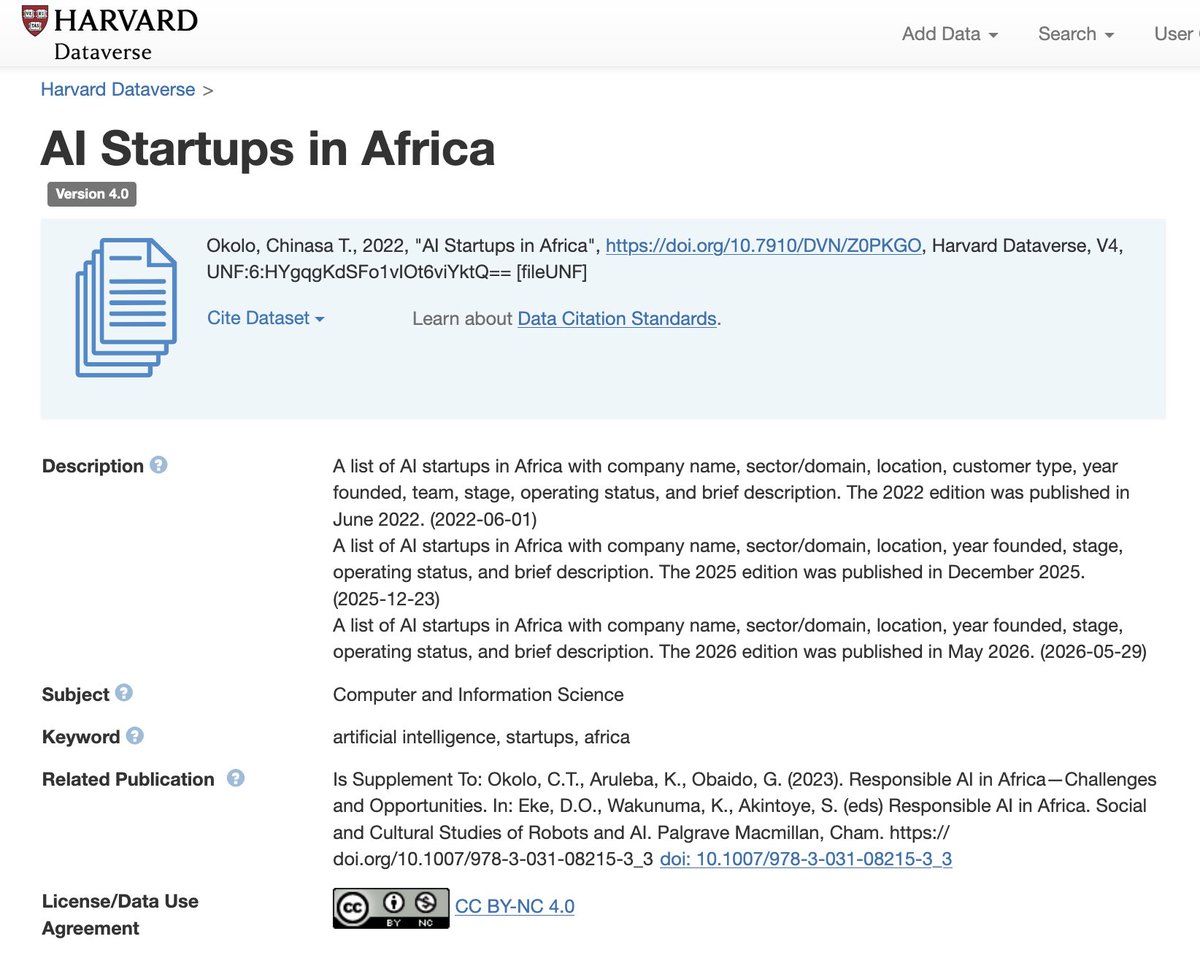The width and height of the screenshot is (1200, 958).
Task: Open the Add Data dropdown menu
Action: [950, 34]
